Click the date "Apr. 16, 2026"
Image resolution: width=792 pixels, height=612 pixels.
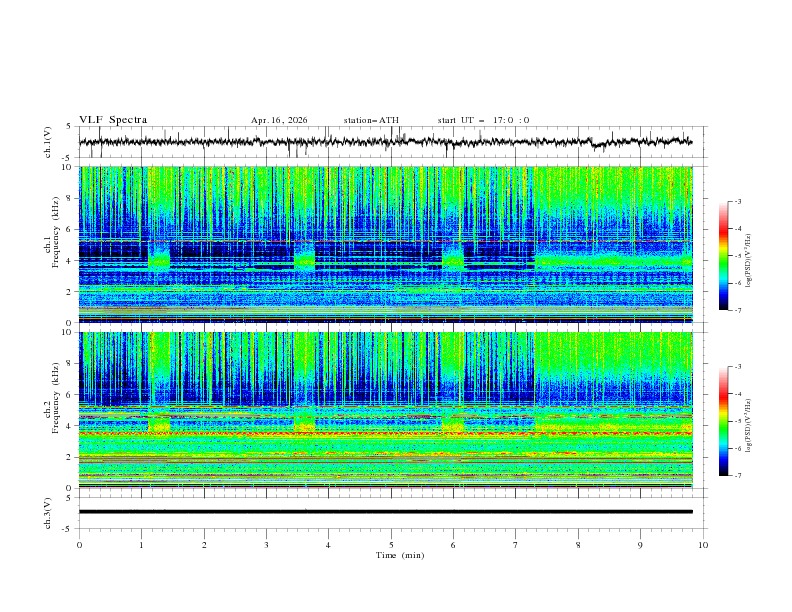point(279,120)
